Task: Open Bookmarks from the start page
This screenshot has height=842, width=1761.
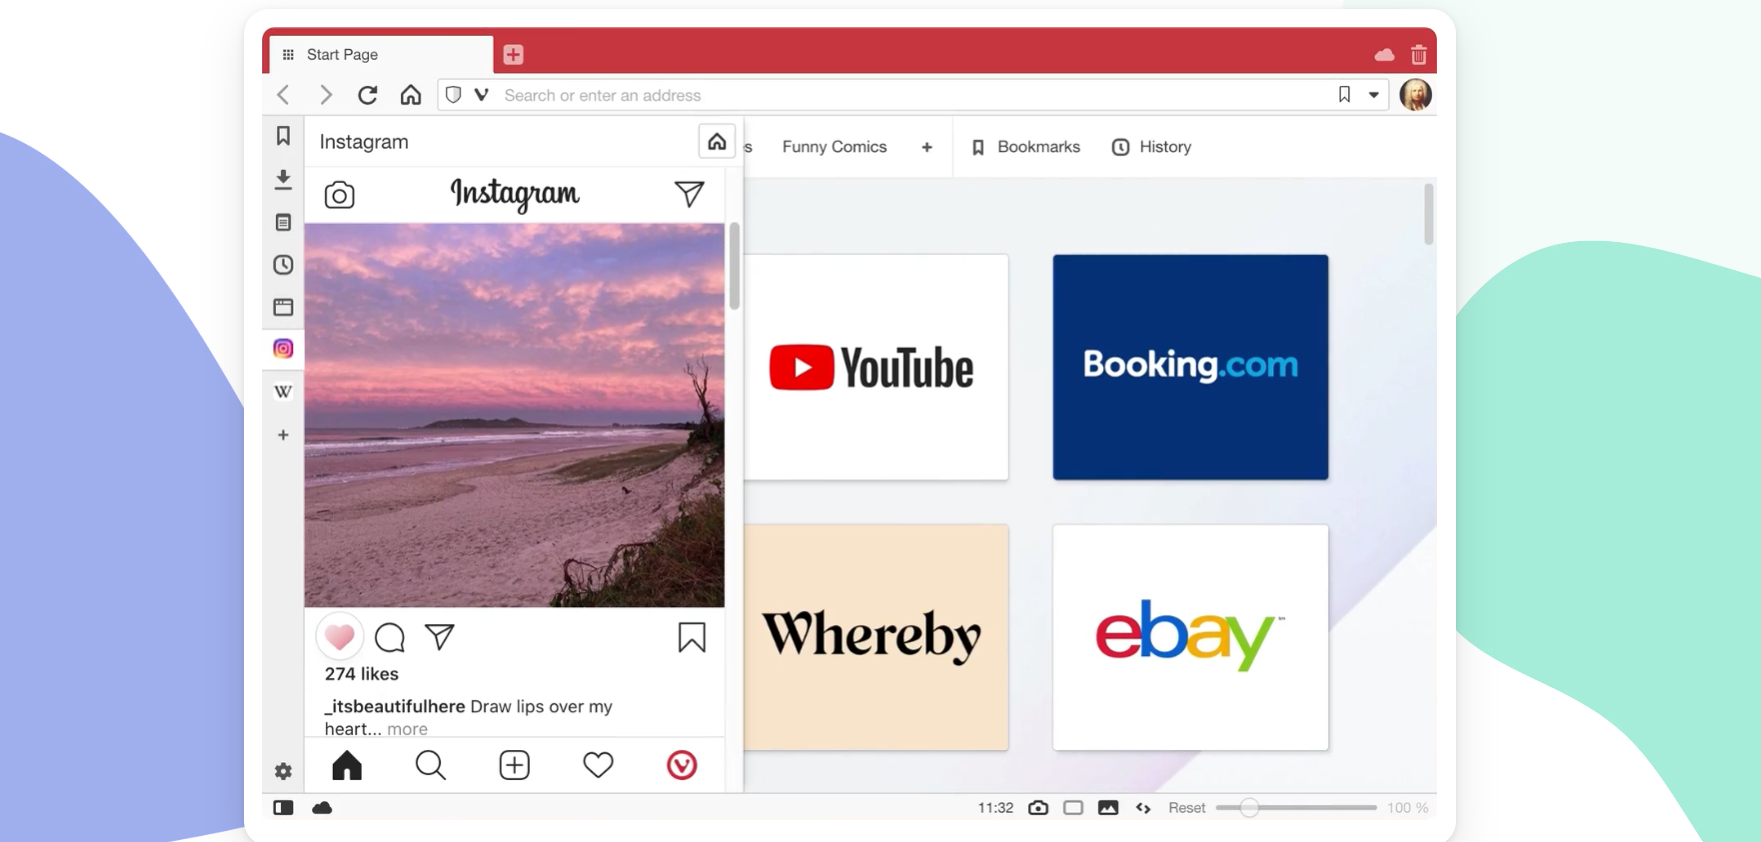Action: pyautogui.click(x=1026, y=147)
